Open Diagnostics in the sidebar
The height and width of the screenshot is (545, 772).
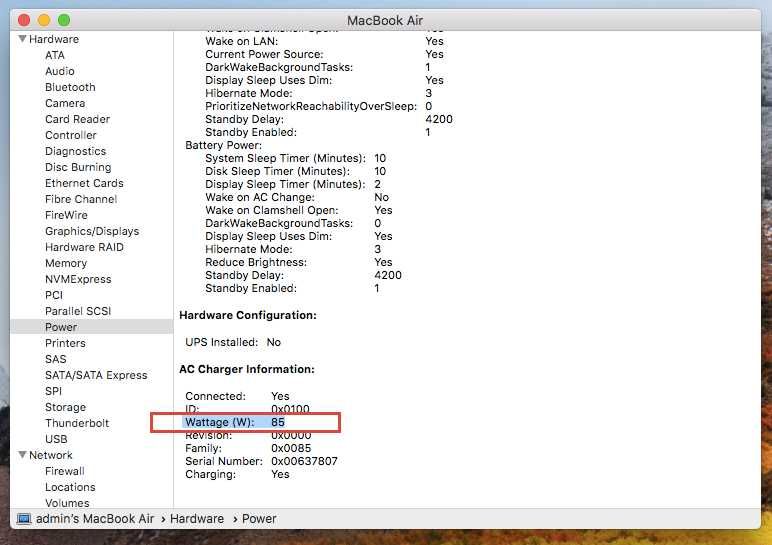tap(75, 151)
